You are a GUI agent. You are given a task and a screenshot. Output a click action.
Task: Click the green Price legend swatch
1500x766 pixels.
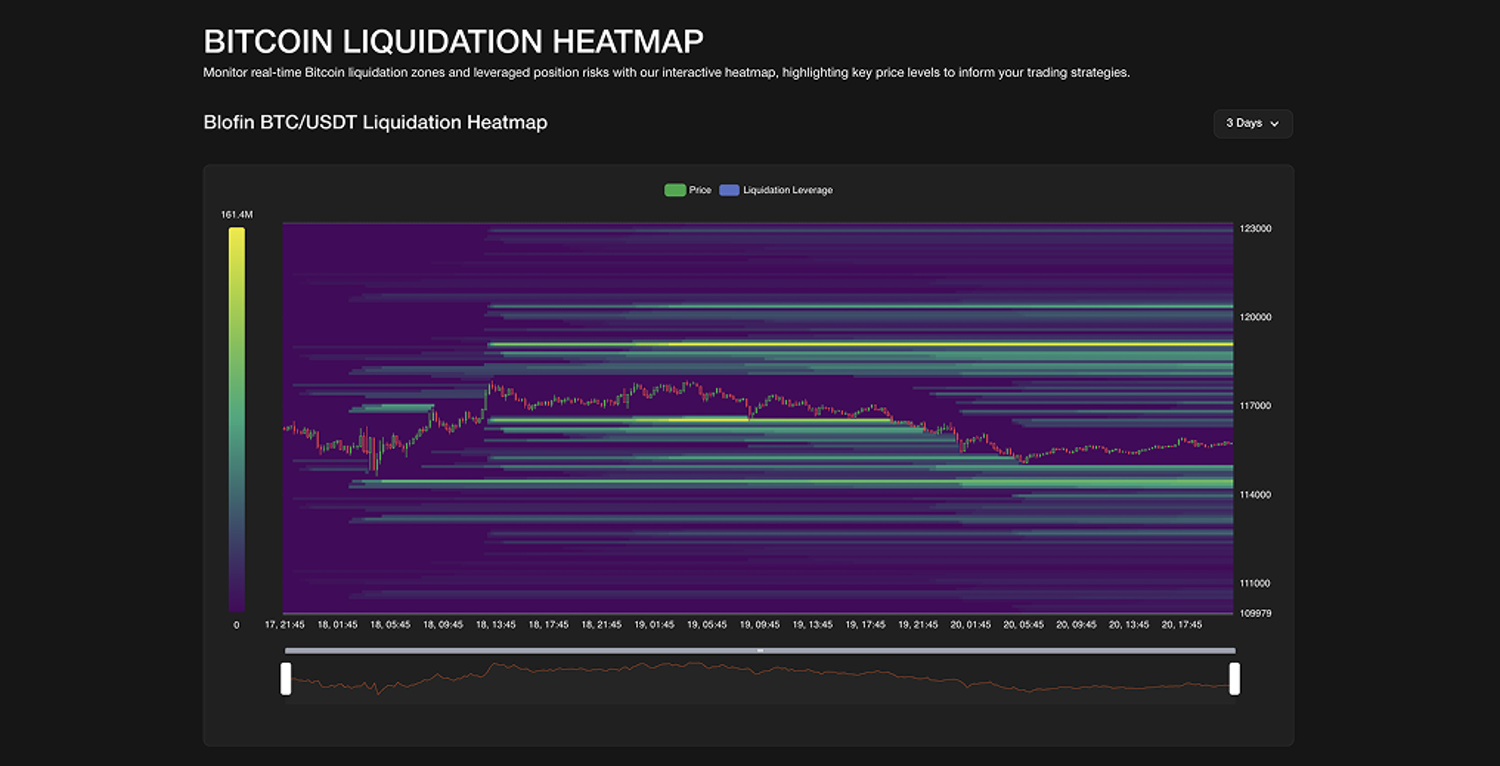(674, 189)
